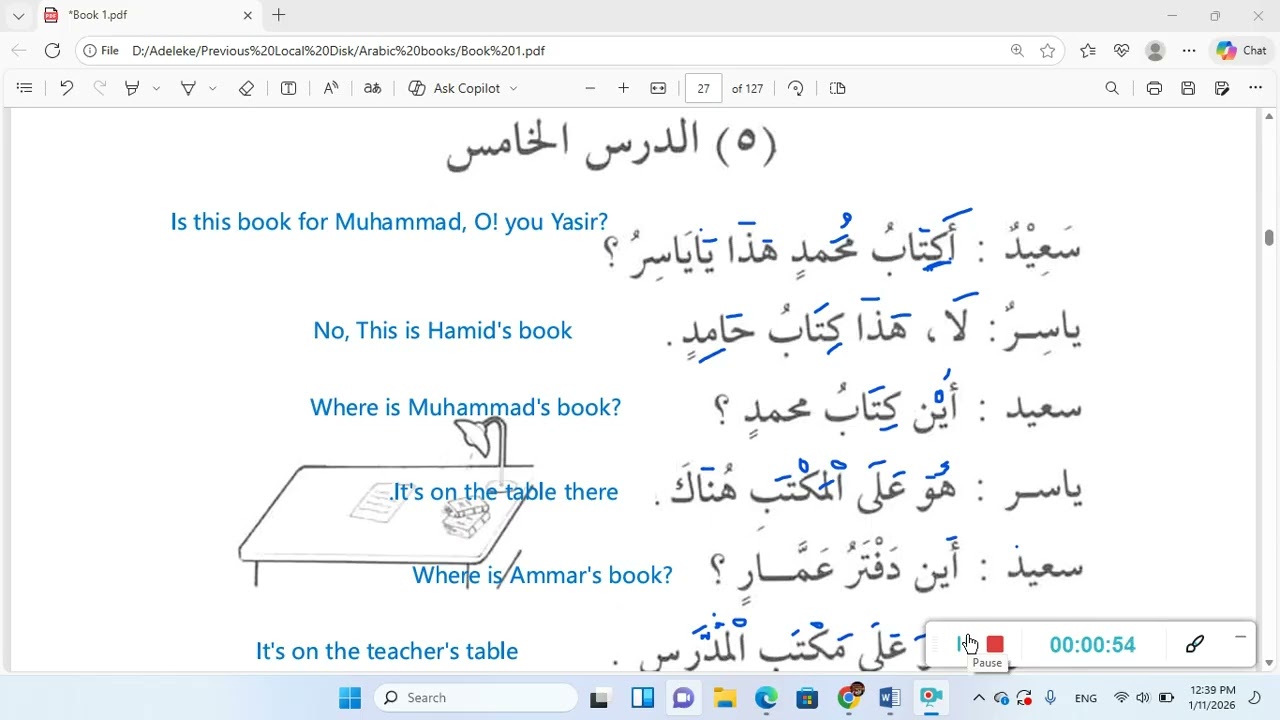
Task: Close the Book 1.pdf tab
Action: [x=248, y=15]
